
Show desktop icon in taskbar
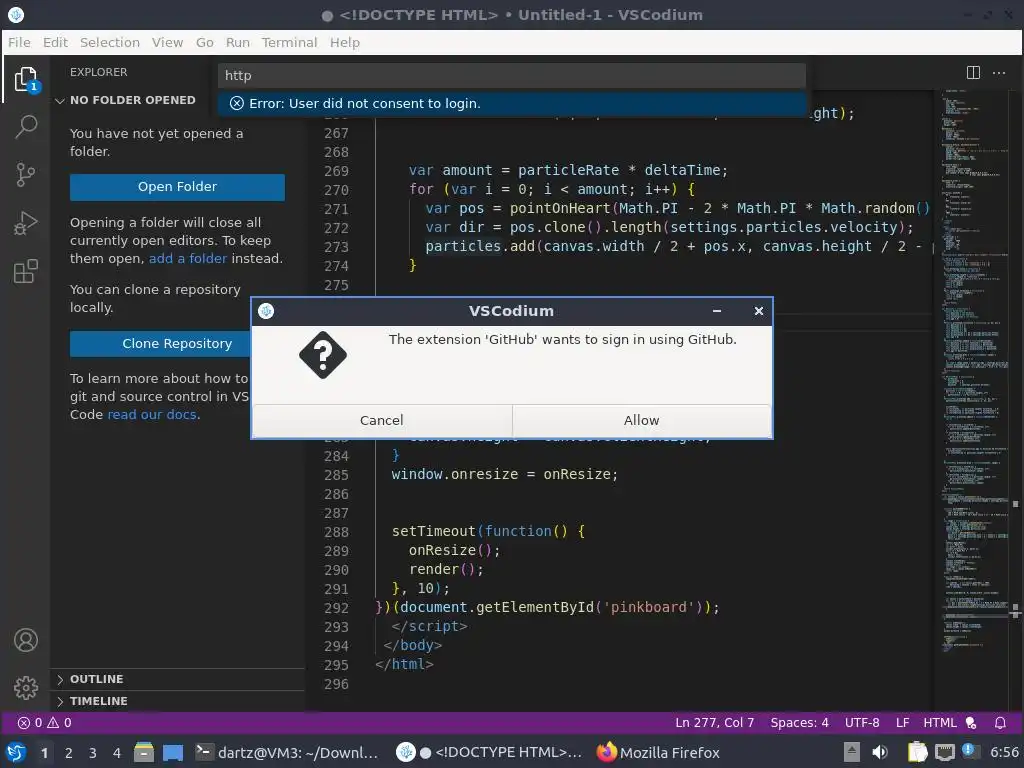(172, 752)
